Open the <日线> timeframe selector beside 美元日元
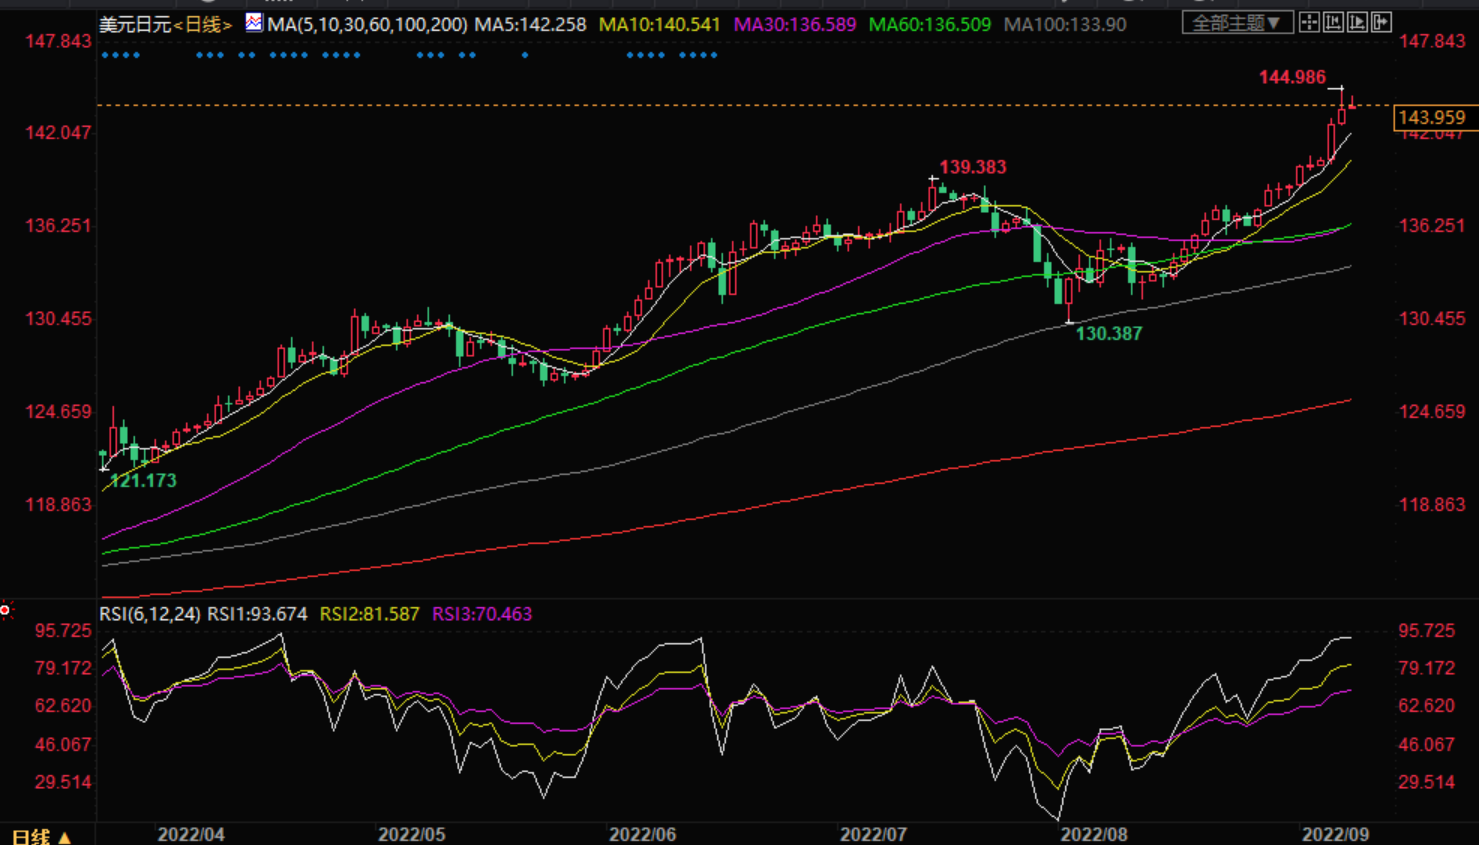 (204, 24)
